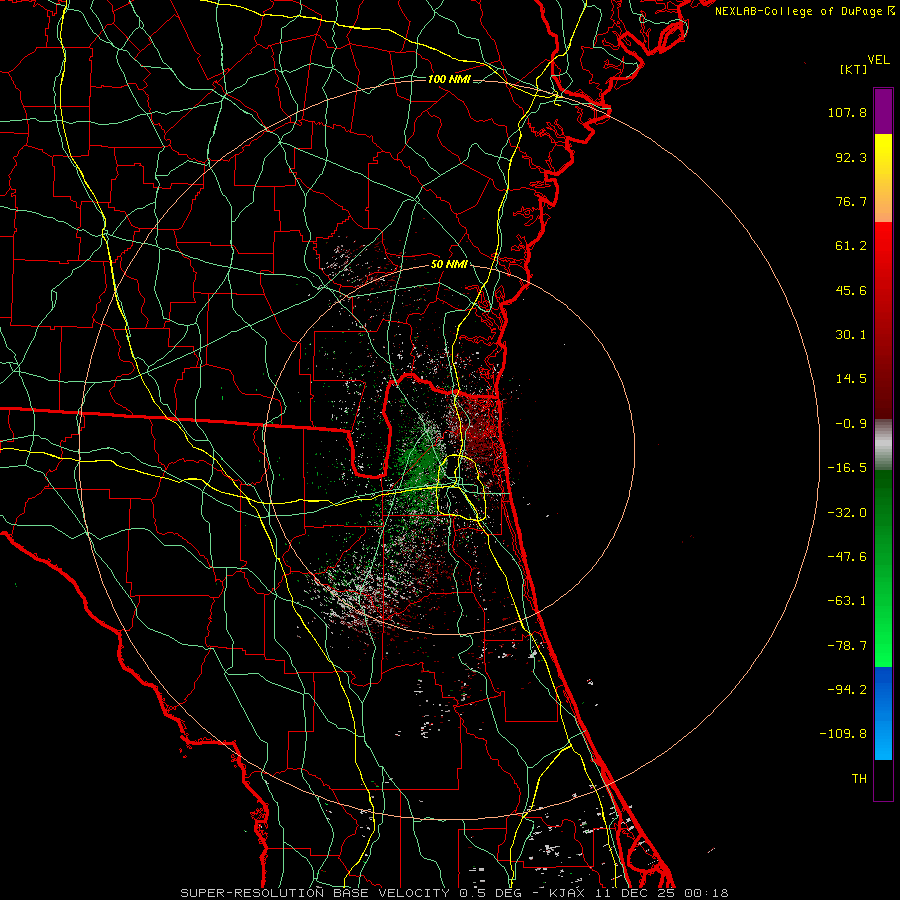Pick the green segment of the color bar
Image resolution: width=900 pixels, height=900 pixels.
pos(883,568)
